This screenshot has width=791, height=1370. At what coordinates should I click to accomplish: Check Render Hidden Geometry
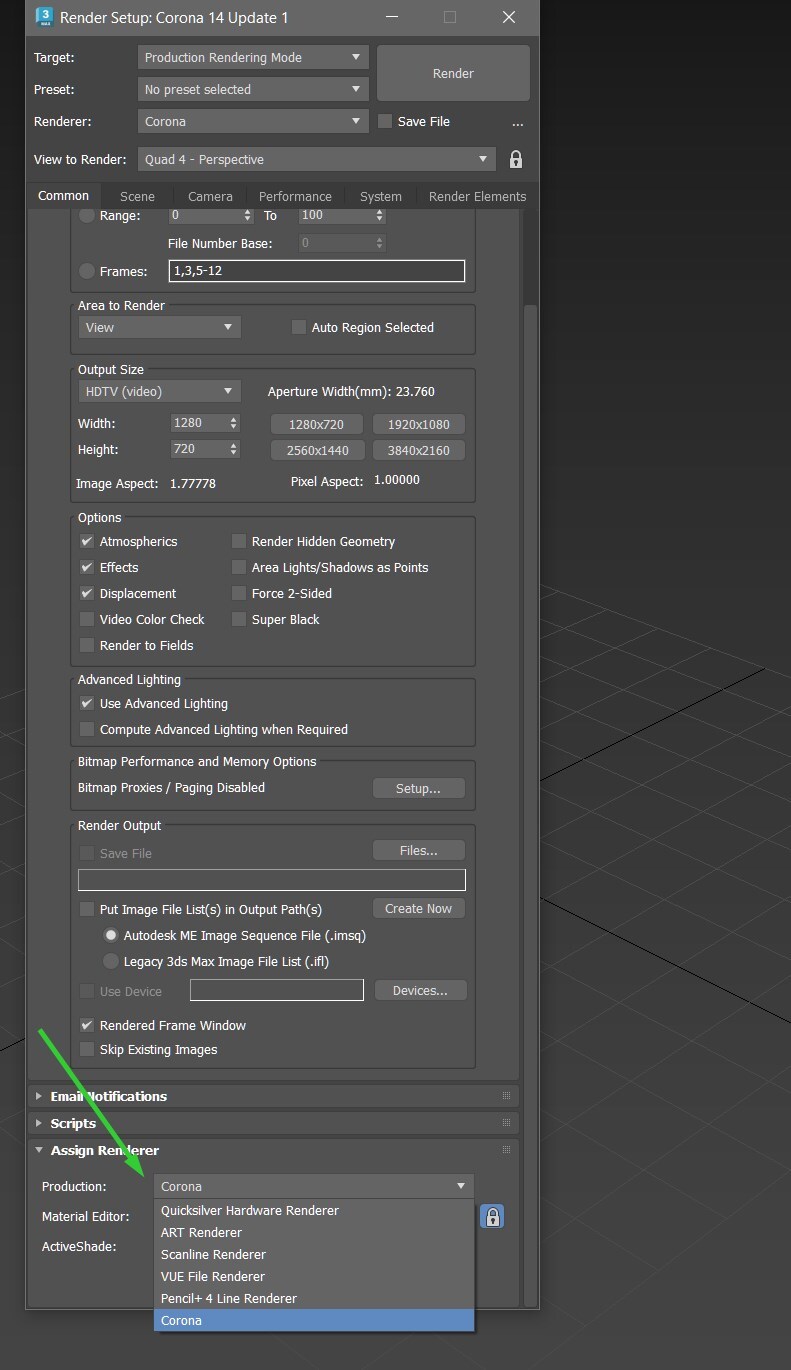click(239, 541)
